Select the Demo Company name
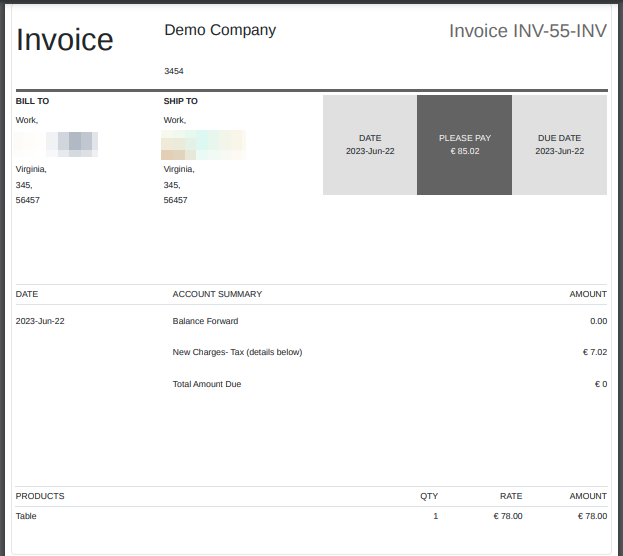The height and width of the screenshot is (556, 623). (220, 30)
